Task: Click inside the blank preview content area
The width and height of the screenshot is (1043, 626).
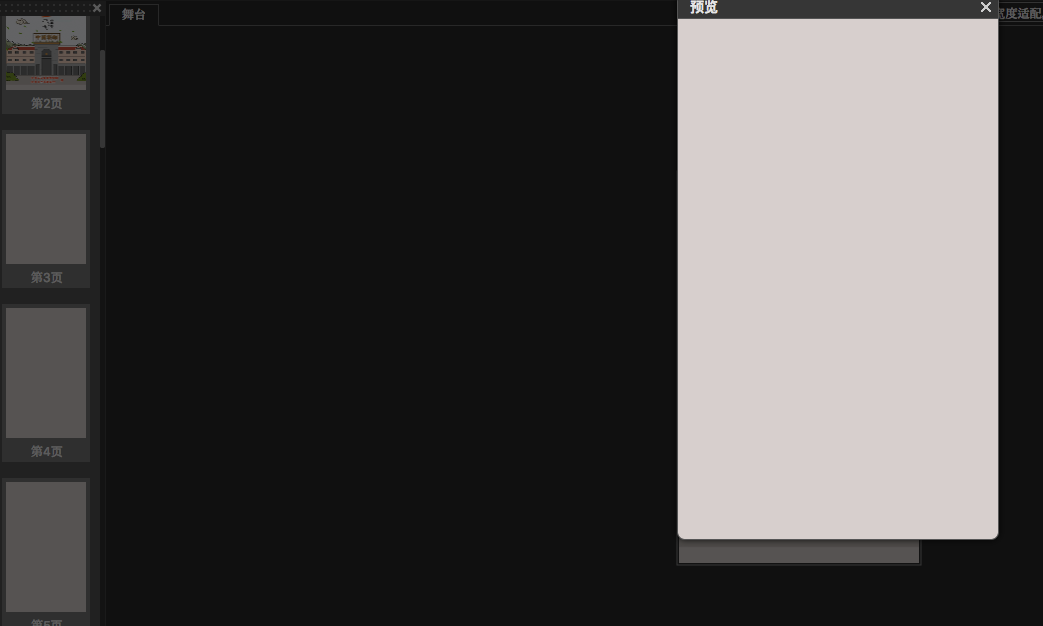Action: [837, 278]
